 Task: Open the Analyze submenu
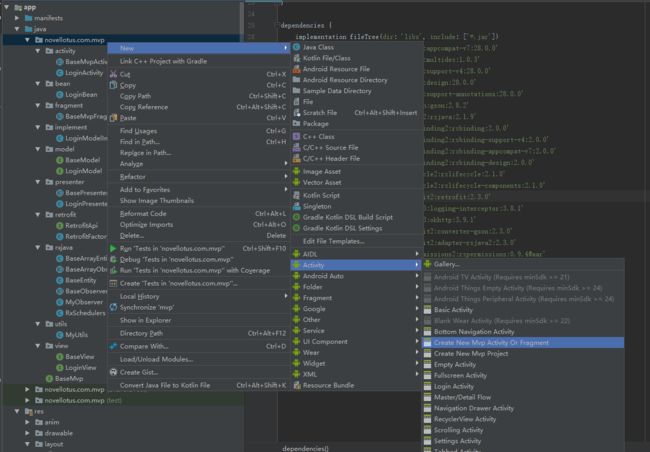199,164
